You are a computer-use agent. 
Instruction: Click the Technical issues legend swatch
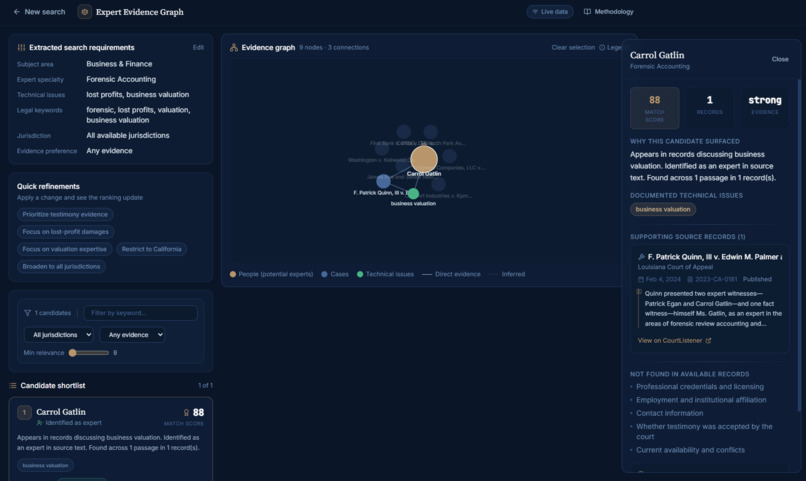(x=360, y=274)
